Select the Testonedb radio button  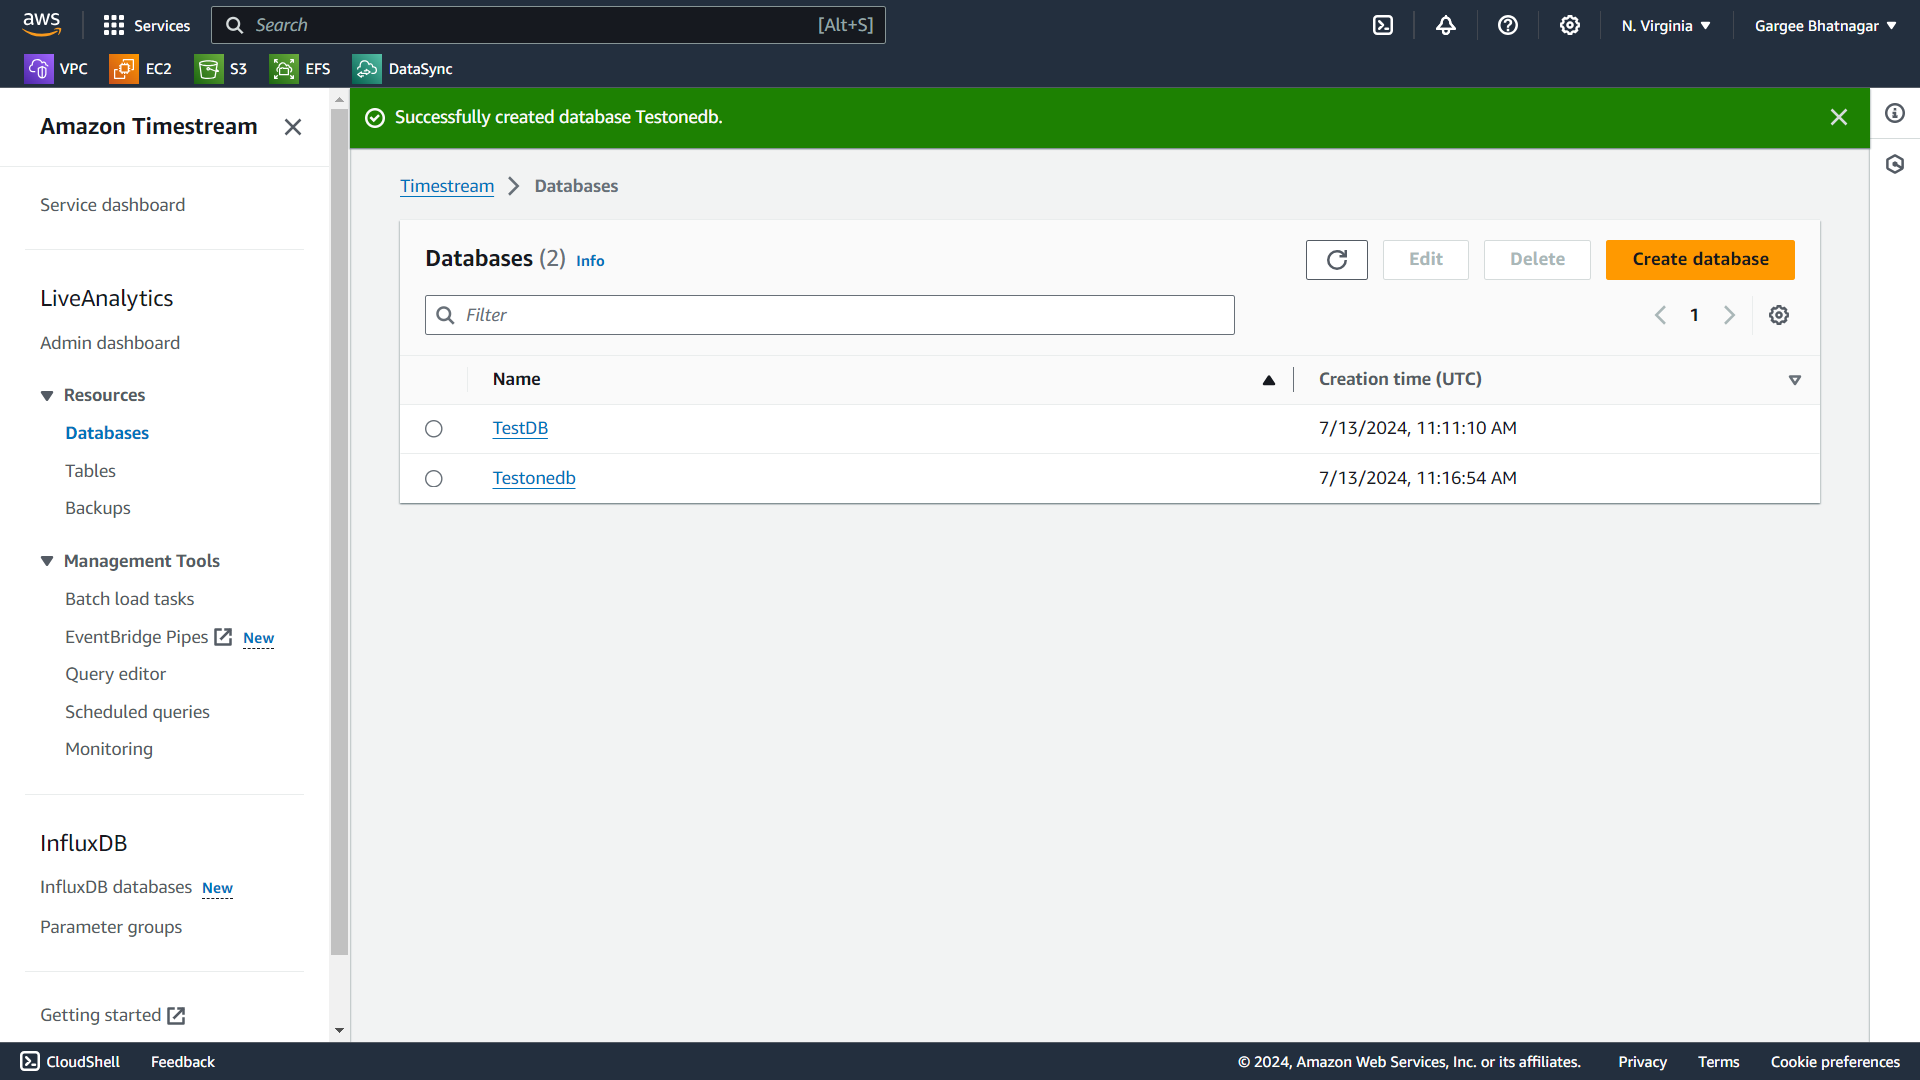coord(434,479)
